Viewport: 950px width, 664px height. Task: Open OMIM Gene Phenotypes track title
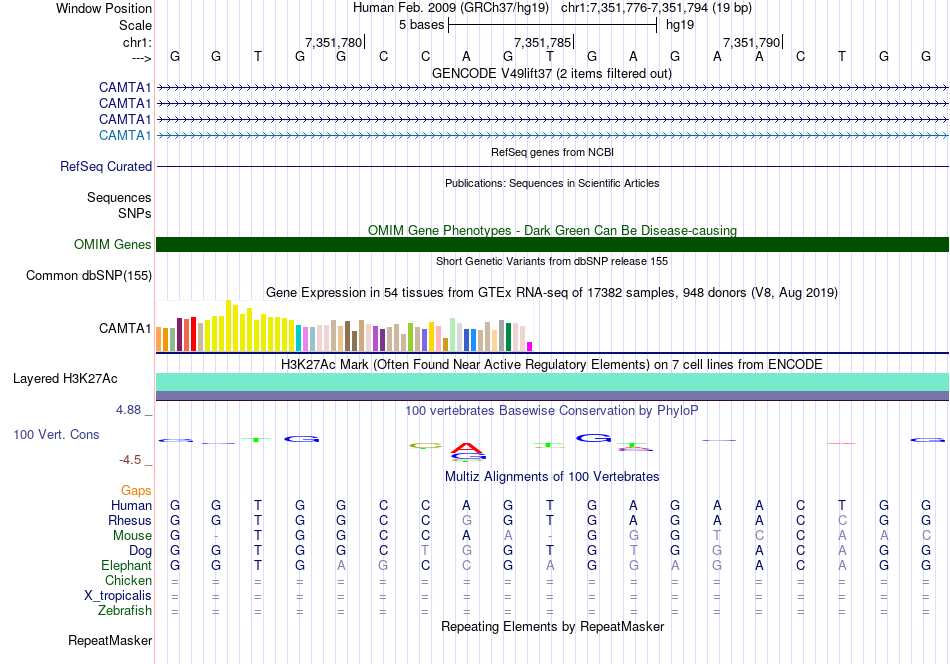click(552, 230)
